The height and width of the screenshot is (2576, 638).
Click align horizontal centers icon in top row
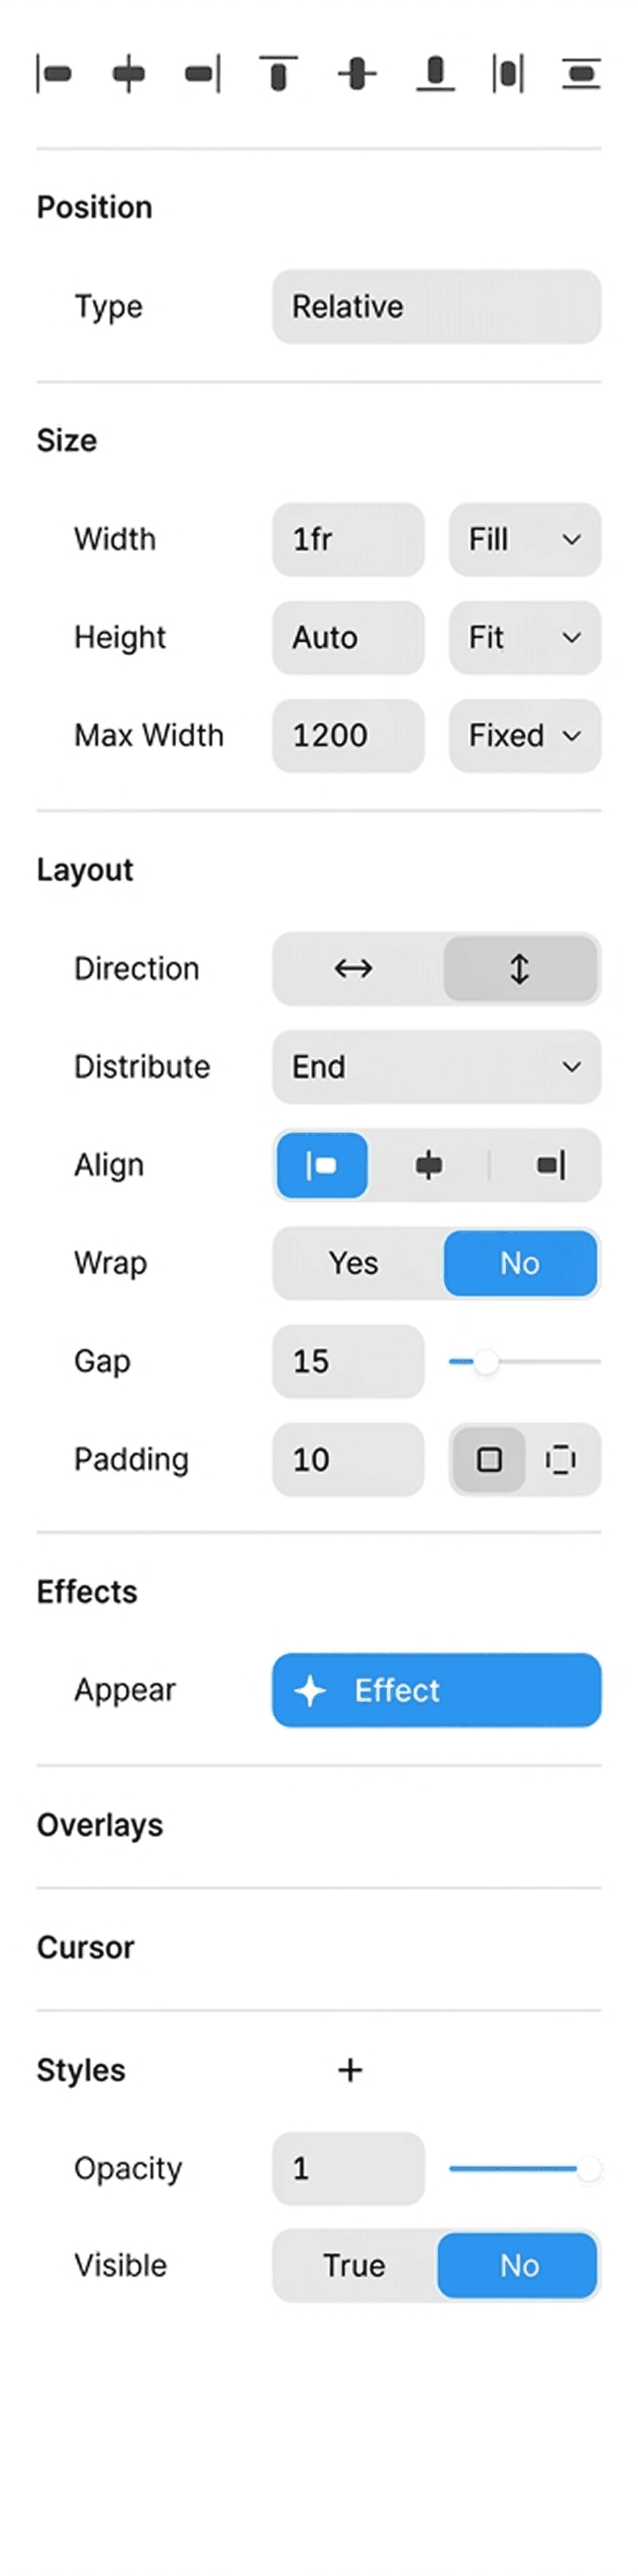click(129, 74)
